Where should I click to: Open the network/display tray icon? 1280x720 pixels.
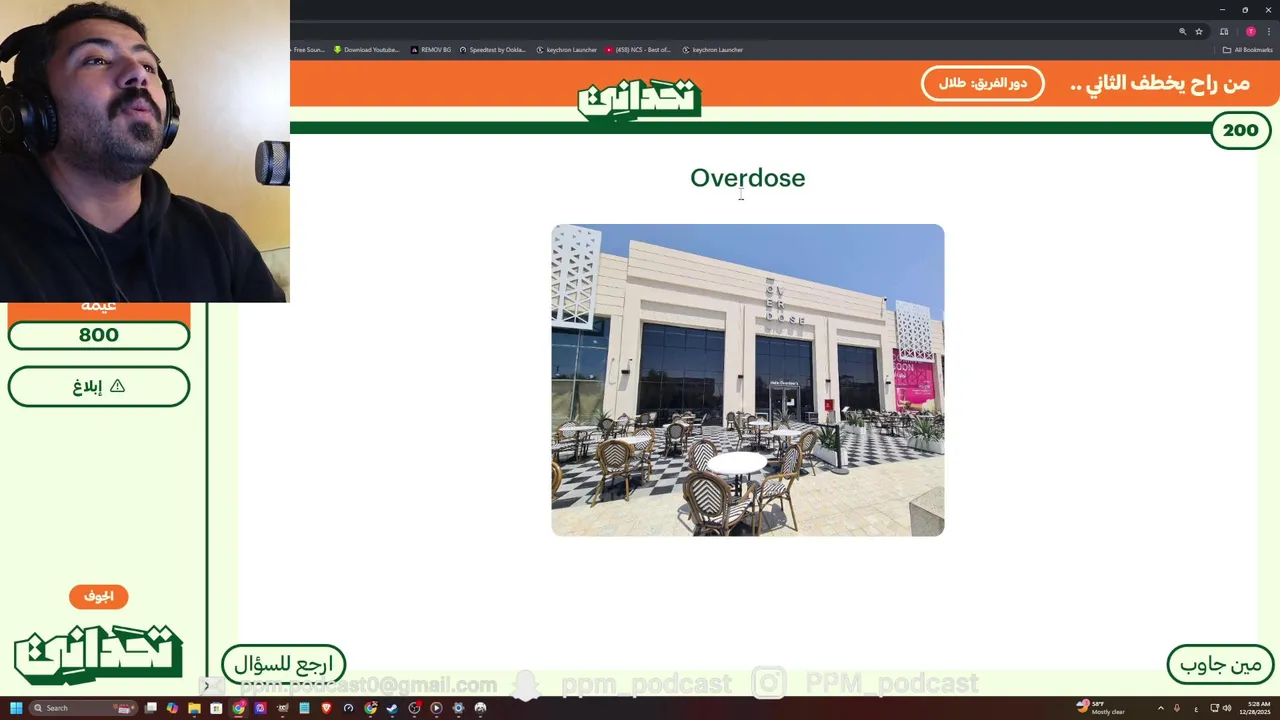coord(1214,708)
